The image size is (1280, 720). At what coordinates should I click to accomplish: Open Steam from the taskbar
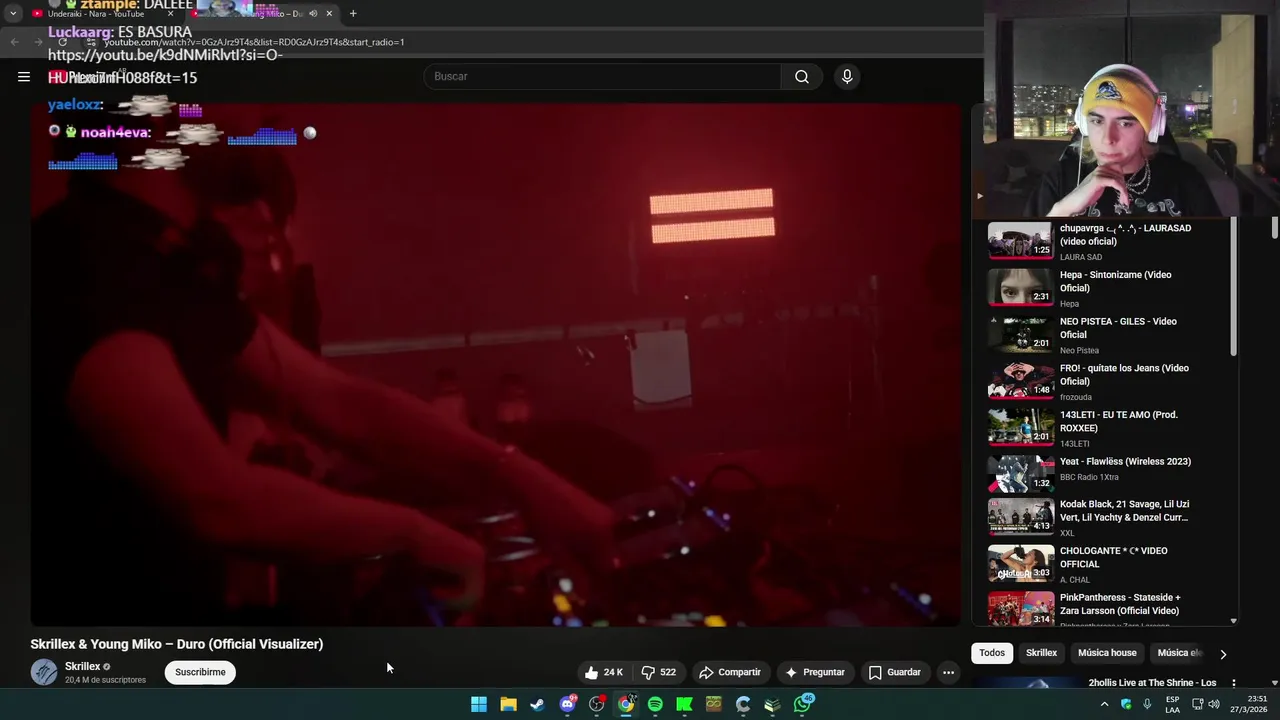(537, 704)
